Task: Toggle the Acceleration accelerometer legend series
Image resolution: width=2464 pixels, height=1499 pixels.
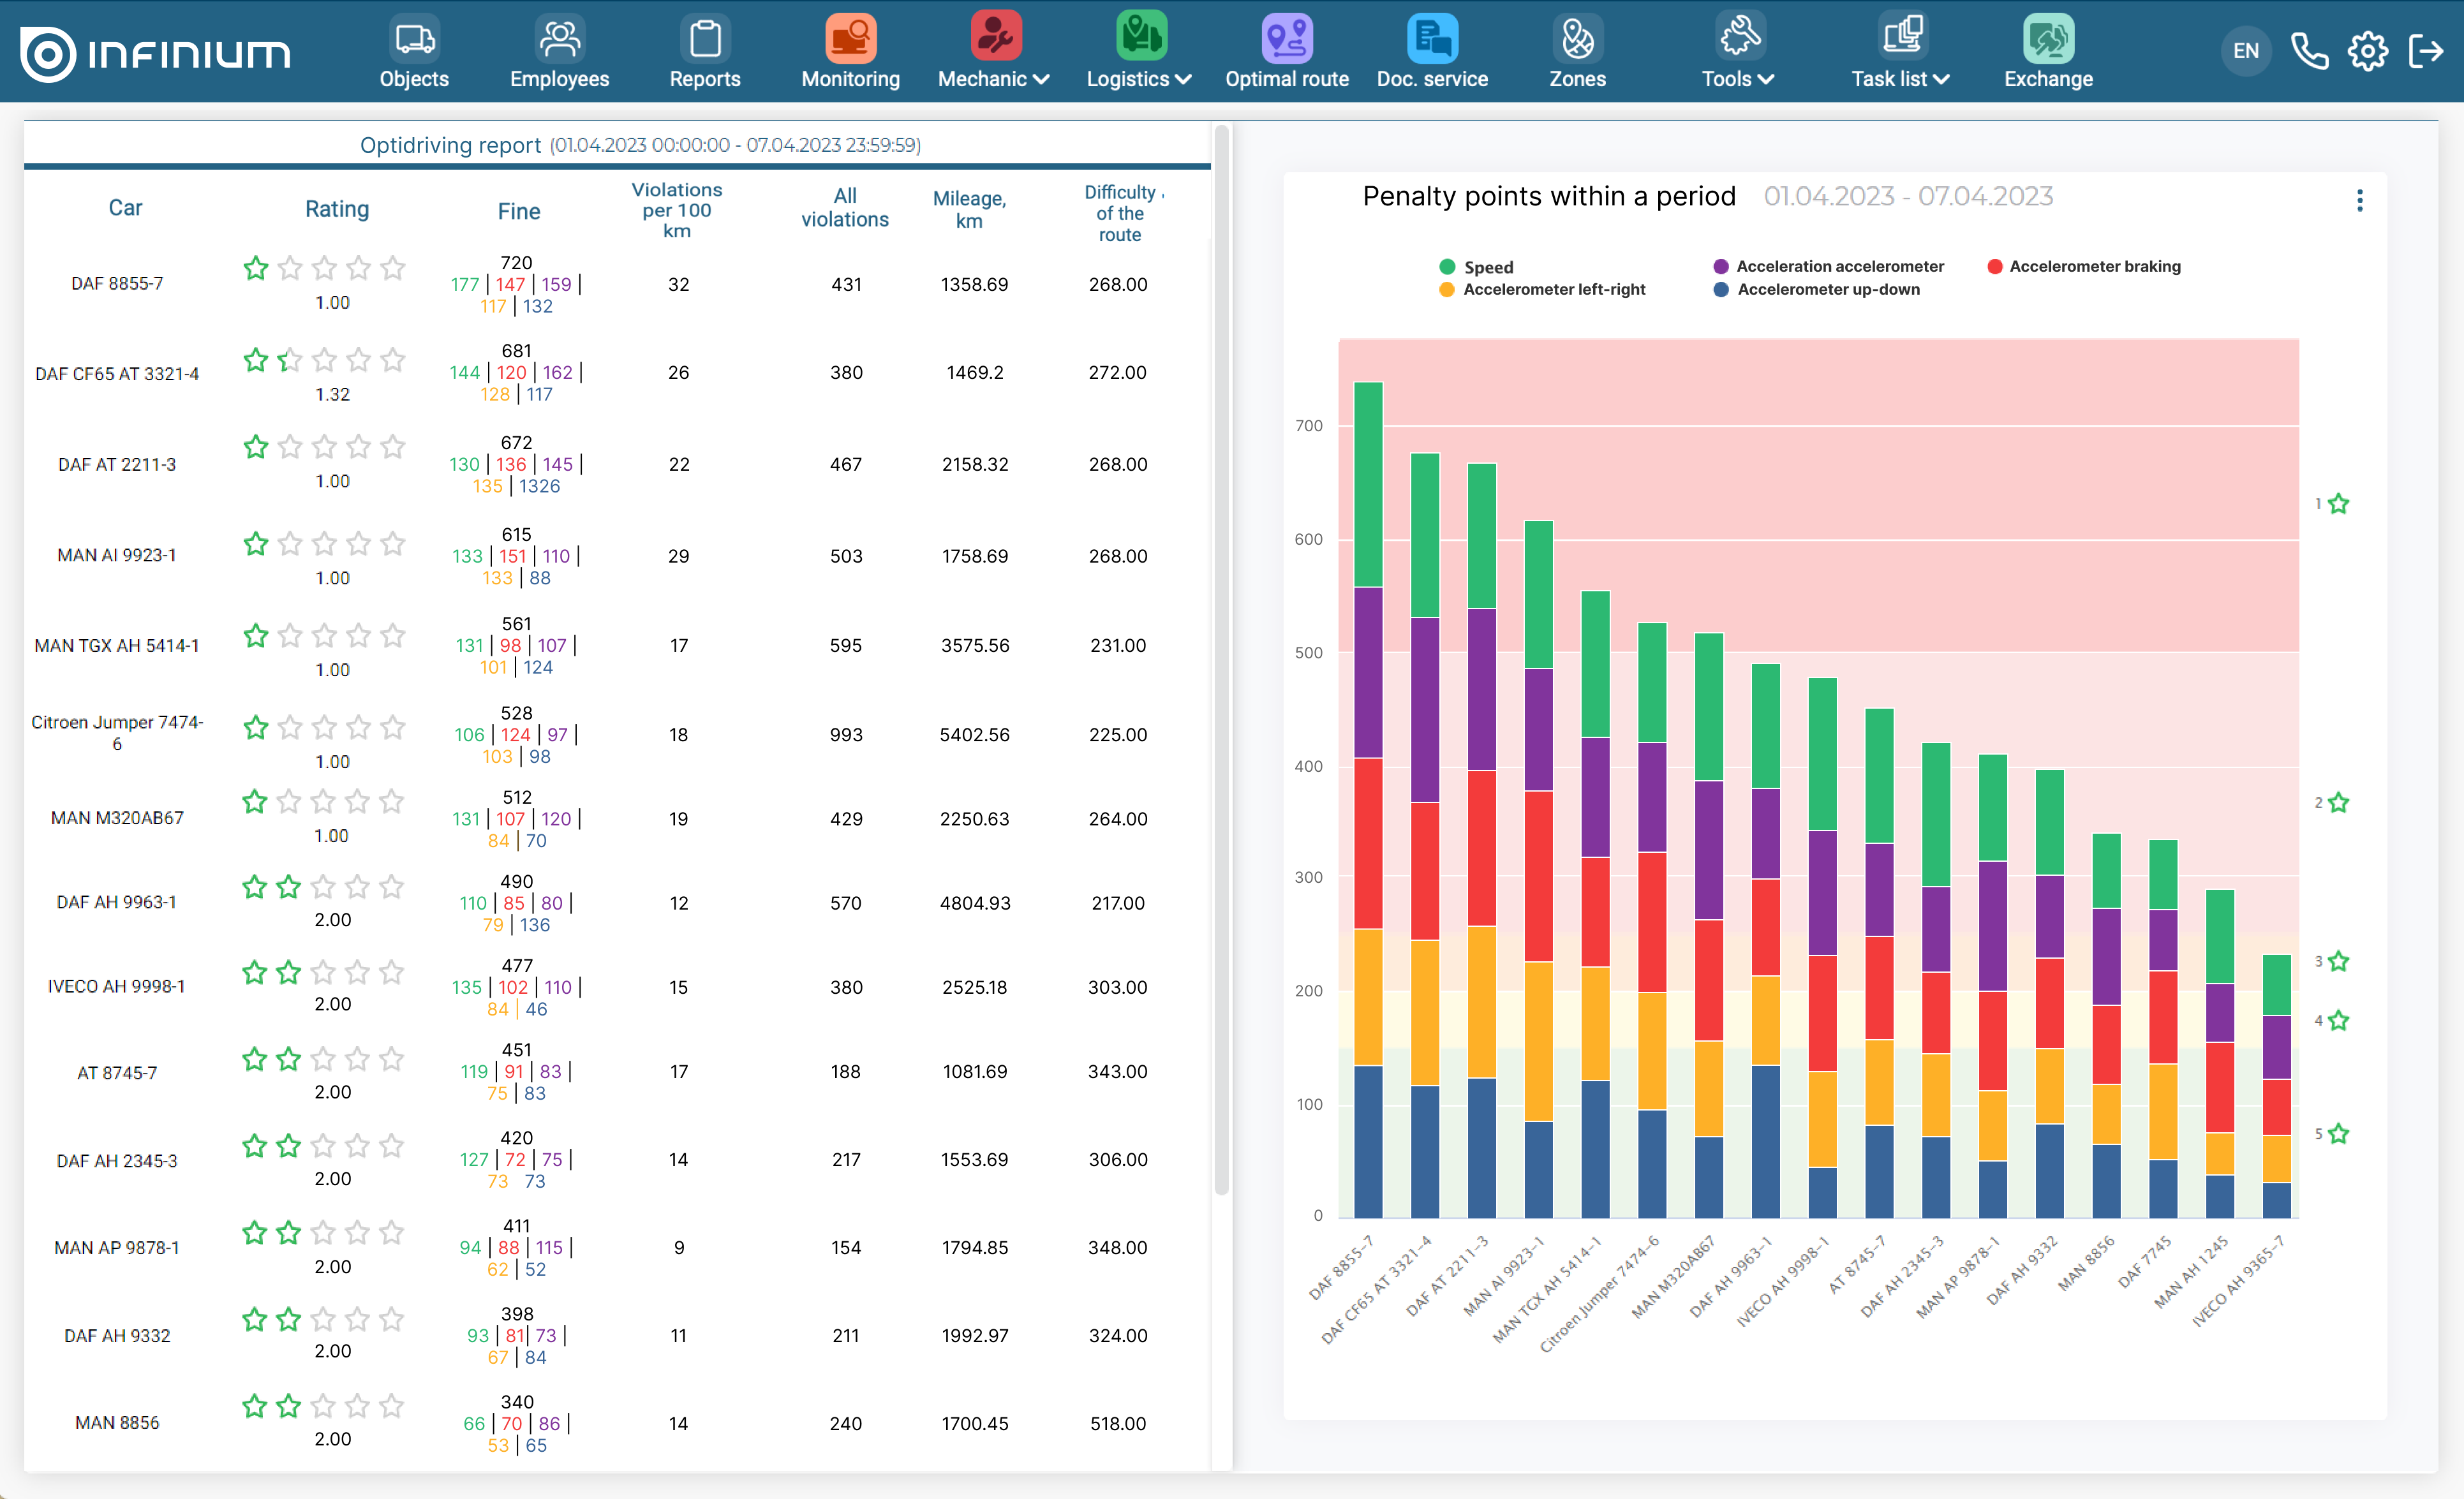Action: pos(1829,266)
